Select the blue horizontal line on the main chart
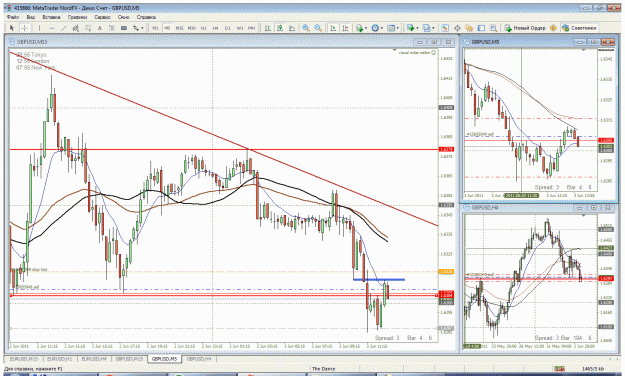625x376 pixels. point(379,280)
